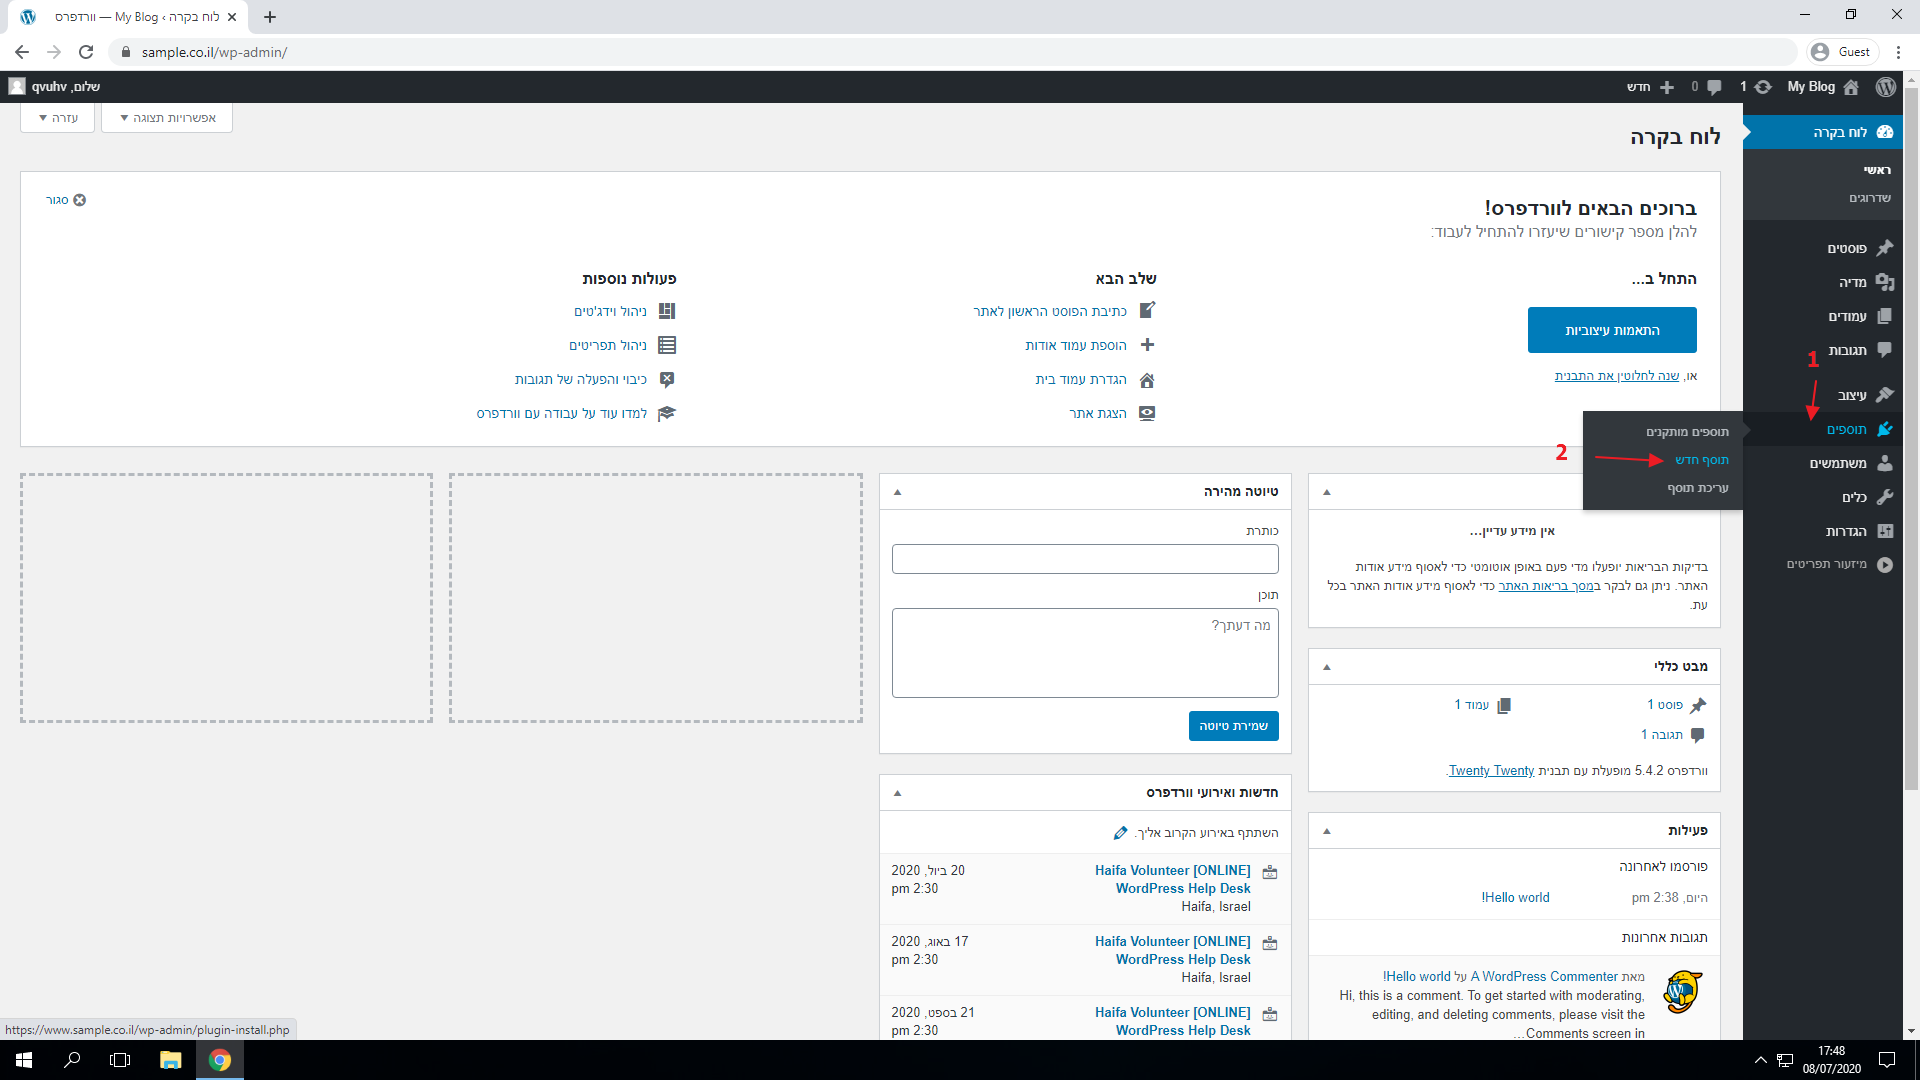Open File Explorer from the taskbar

click(x=170, y=1060)
